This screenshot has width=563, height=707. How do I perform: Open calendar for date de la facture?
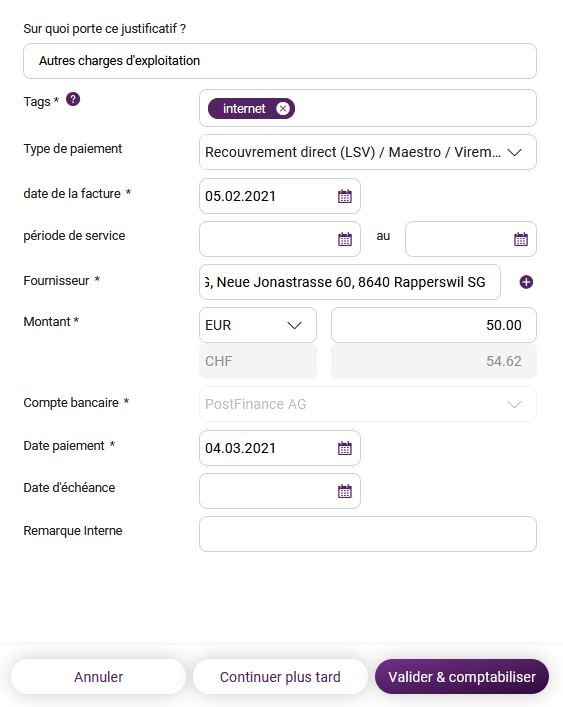[x=345, y=196]
